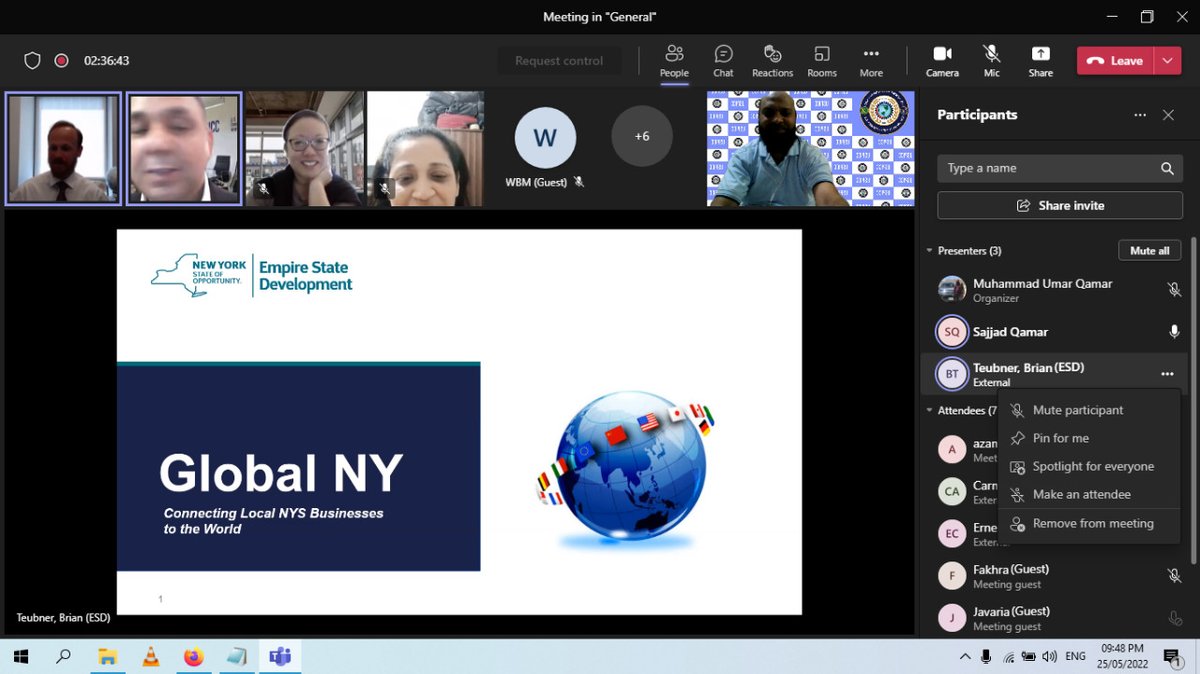Screen dimensions: 1200x674
Task: Show the +6 additional participants
Action: (x=641, y=136)
